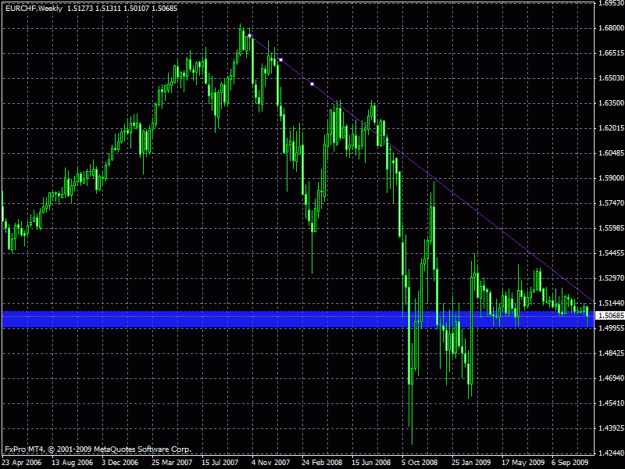625x469 pixels.
Task: Click the date label 25 Jan 2009
Action: click(x=471, y=462)
